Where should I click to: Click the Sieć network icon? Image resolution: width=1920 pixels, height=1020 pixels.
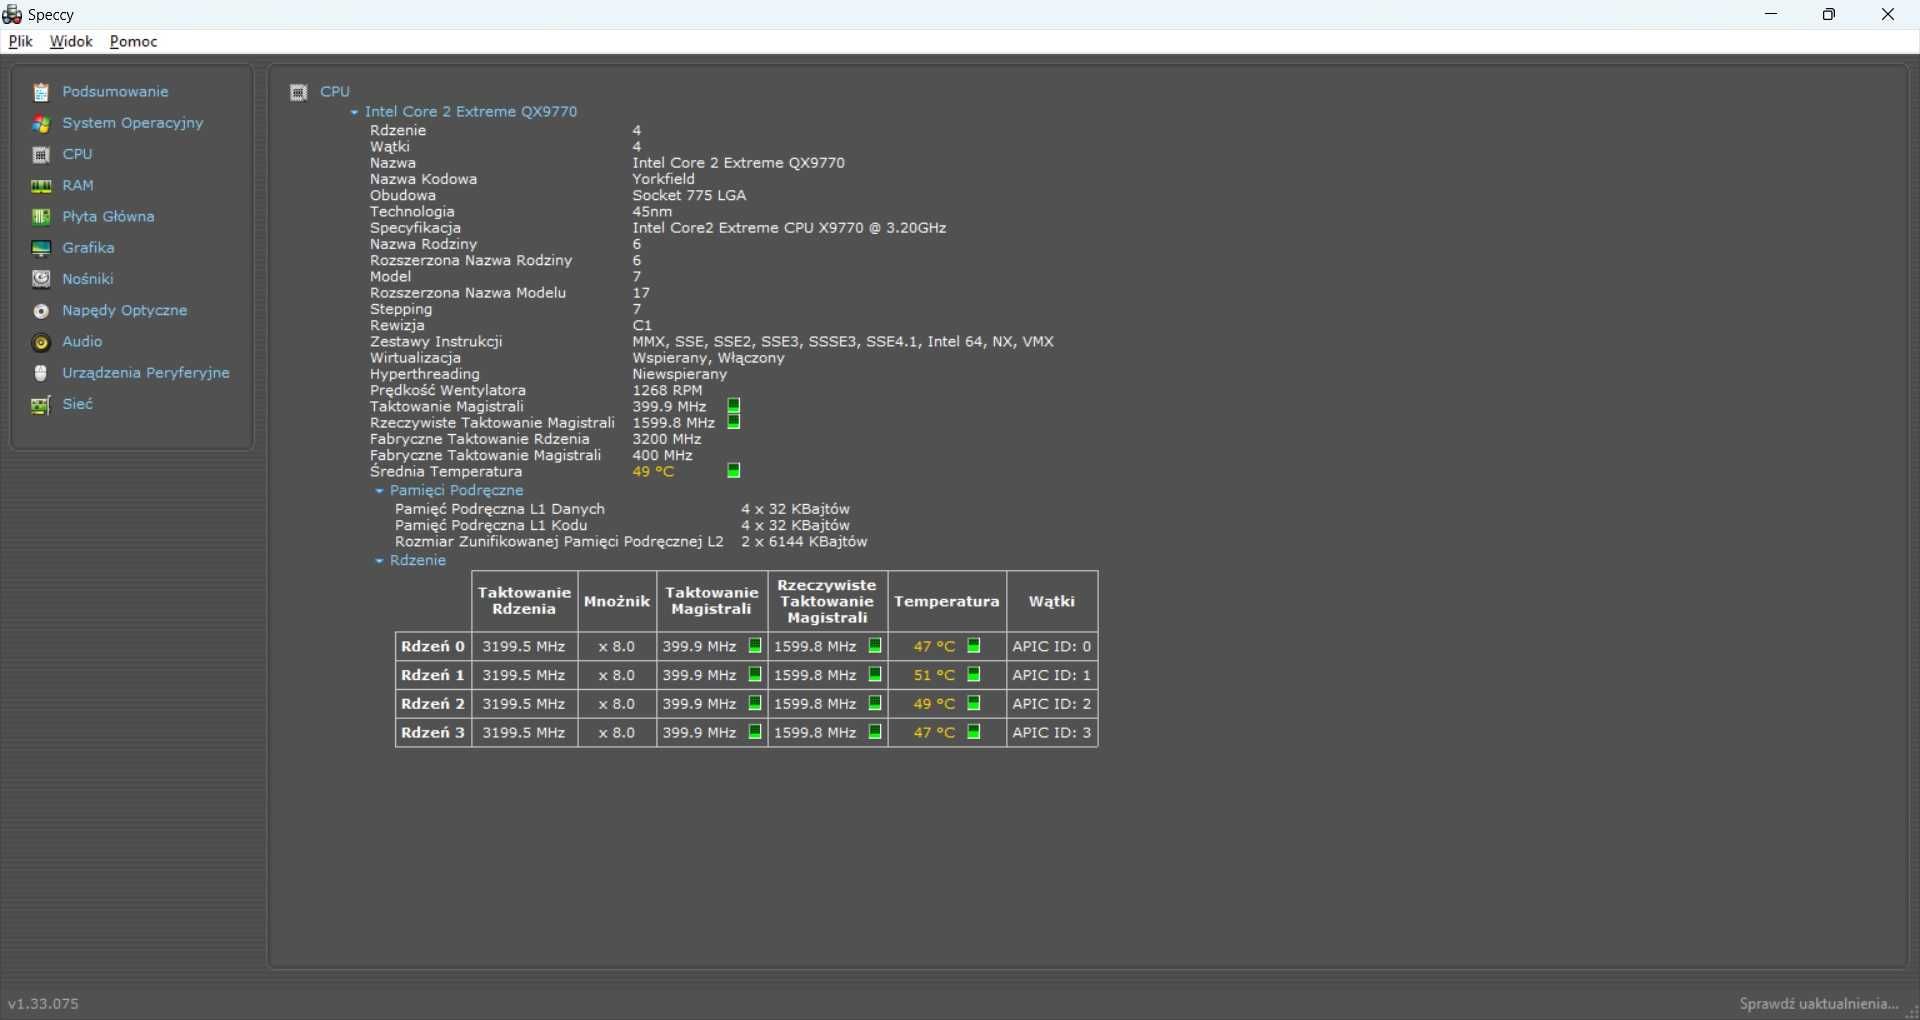pos(41,405)
